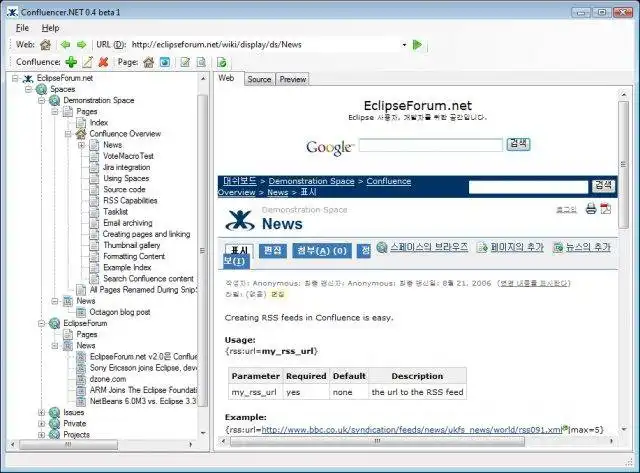640x473 pixels.
Task: Click the Google search text box
Action: click(x=431, y=145)
